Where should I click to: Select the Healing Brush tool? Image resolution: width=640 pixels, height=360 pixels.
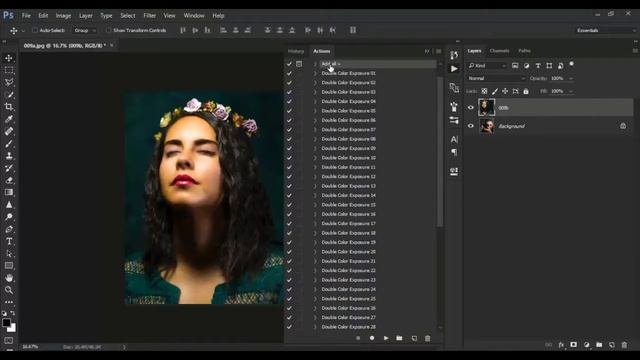[x=9, y=131]
